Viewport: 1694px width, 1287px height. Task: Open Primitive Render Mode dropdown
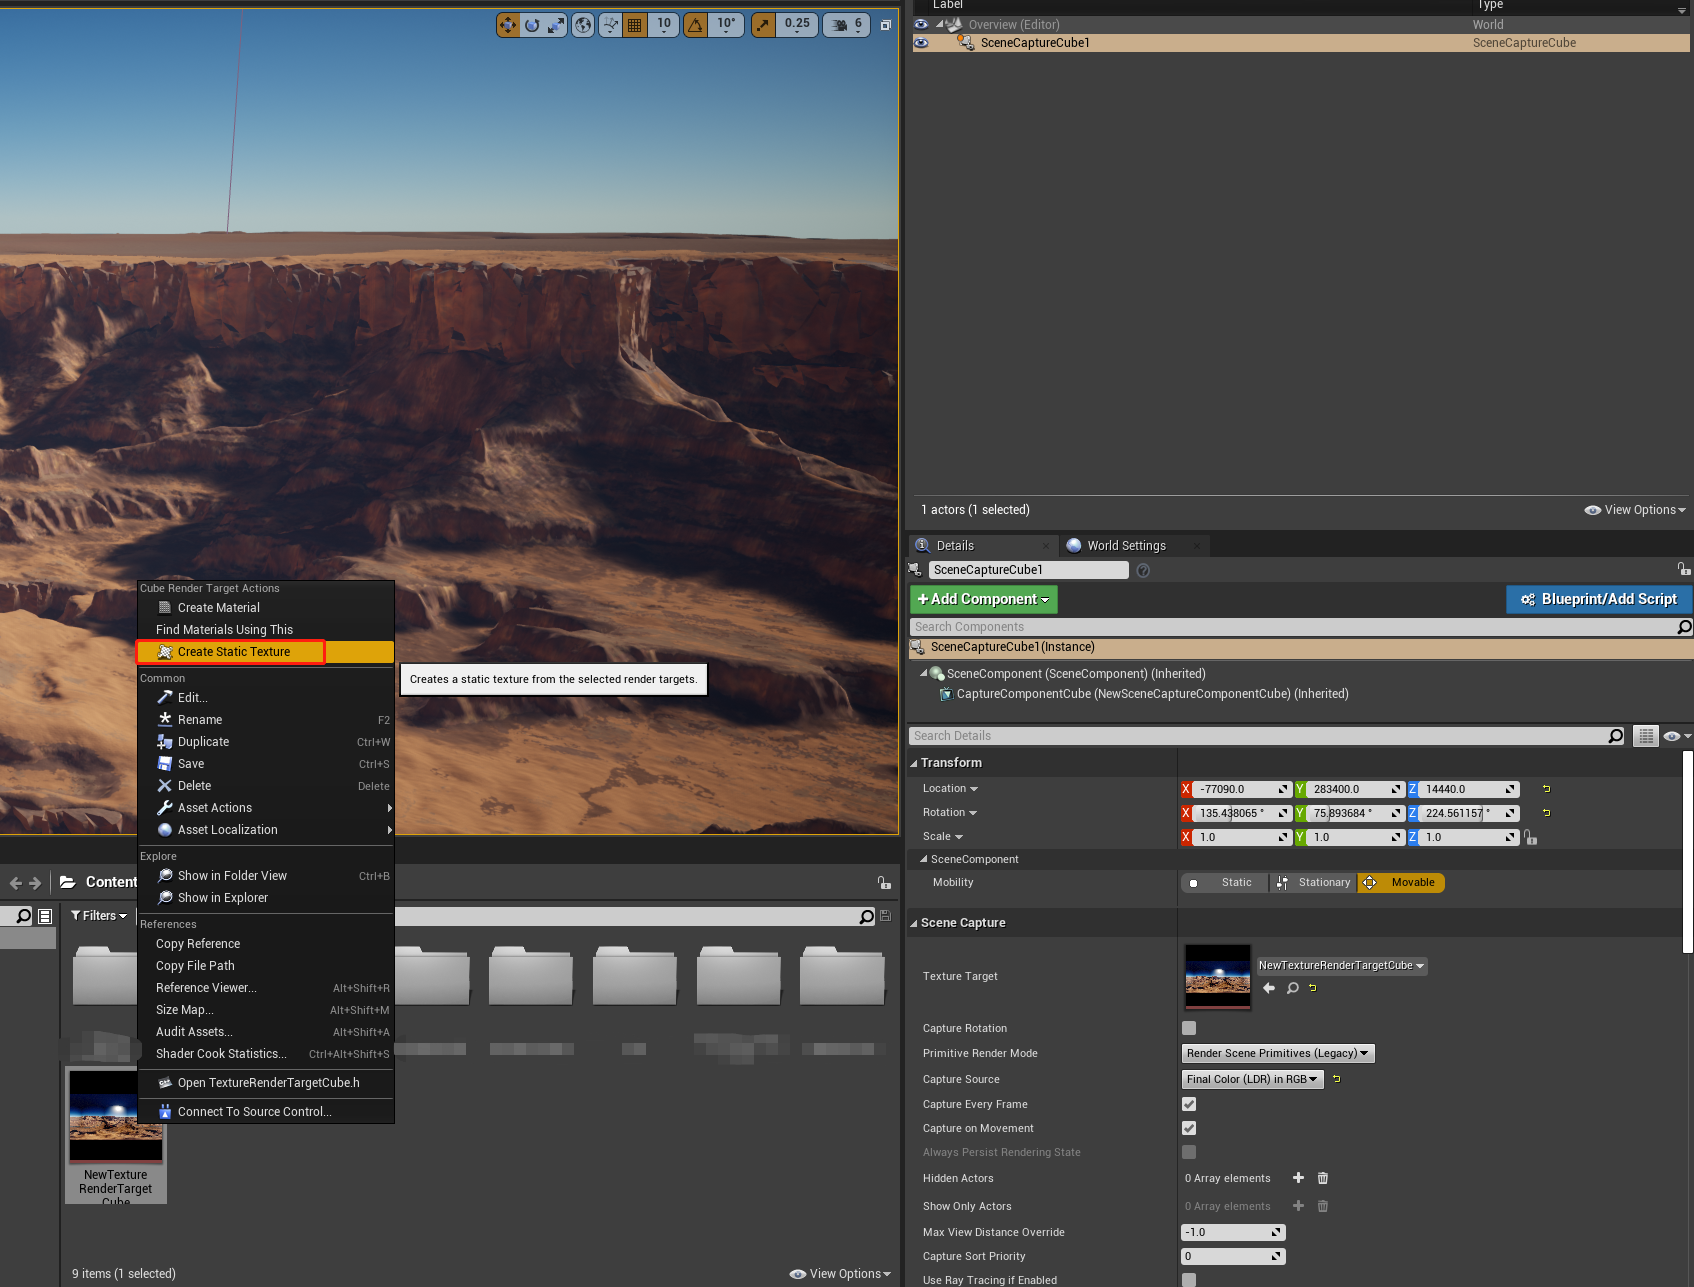point(1277,1053)
